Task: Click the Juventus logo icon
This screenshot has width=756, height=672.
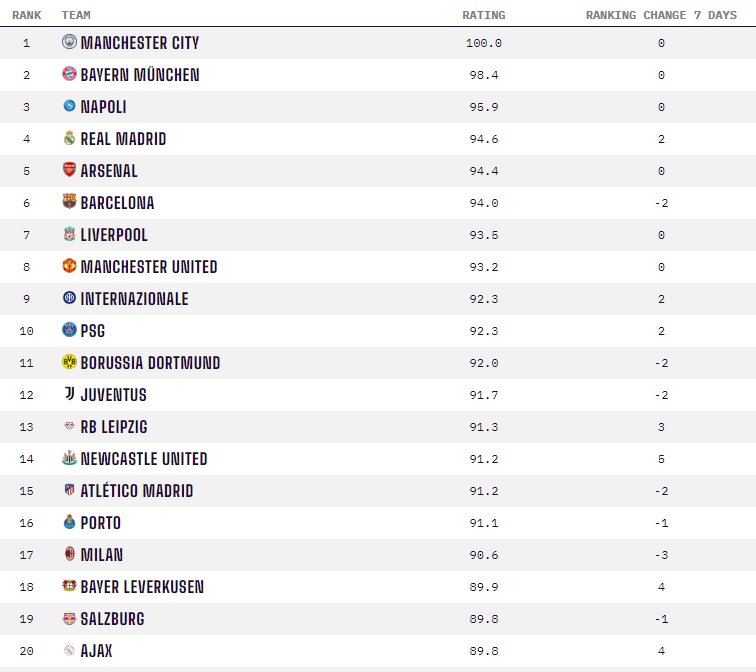Action: coord(69,395)
